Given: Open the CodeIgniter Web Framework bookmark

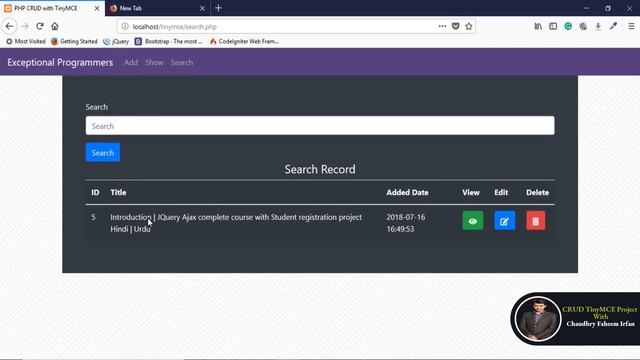Looking at the screenshot, I should click(244, 41).
